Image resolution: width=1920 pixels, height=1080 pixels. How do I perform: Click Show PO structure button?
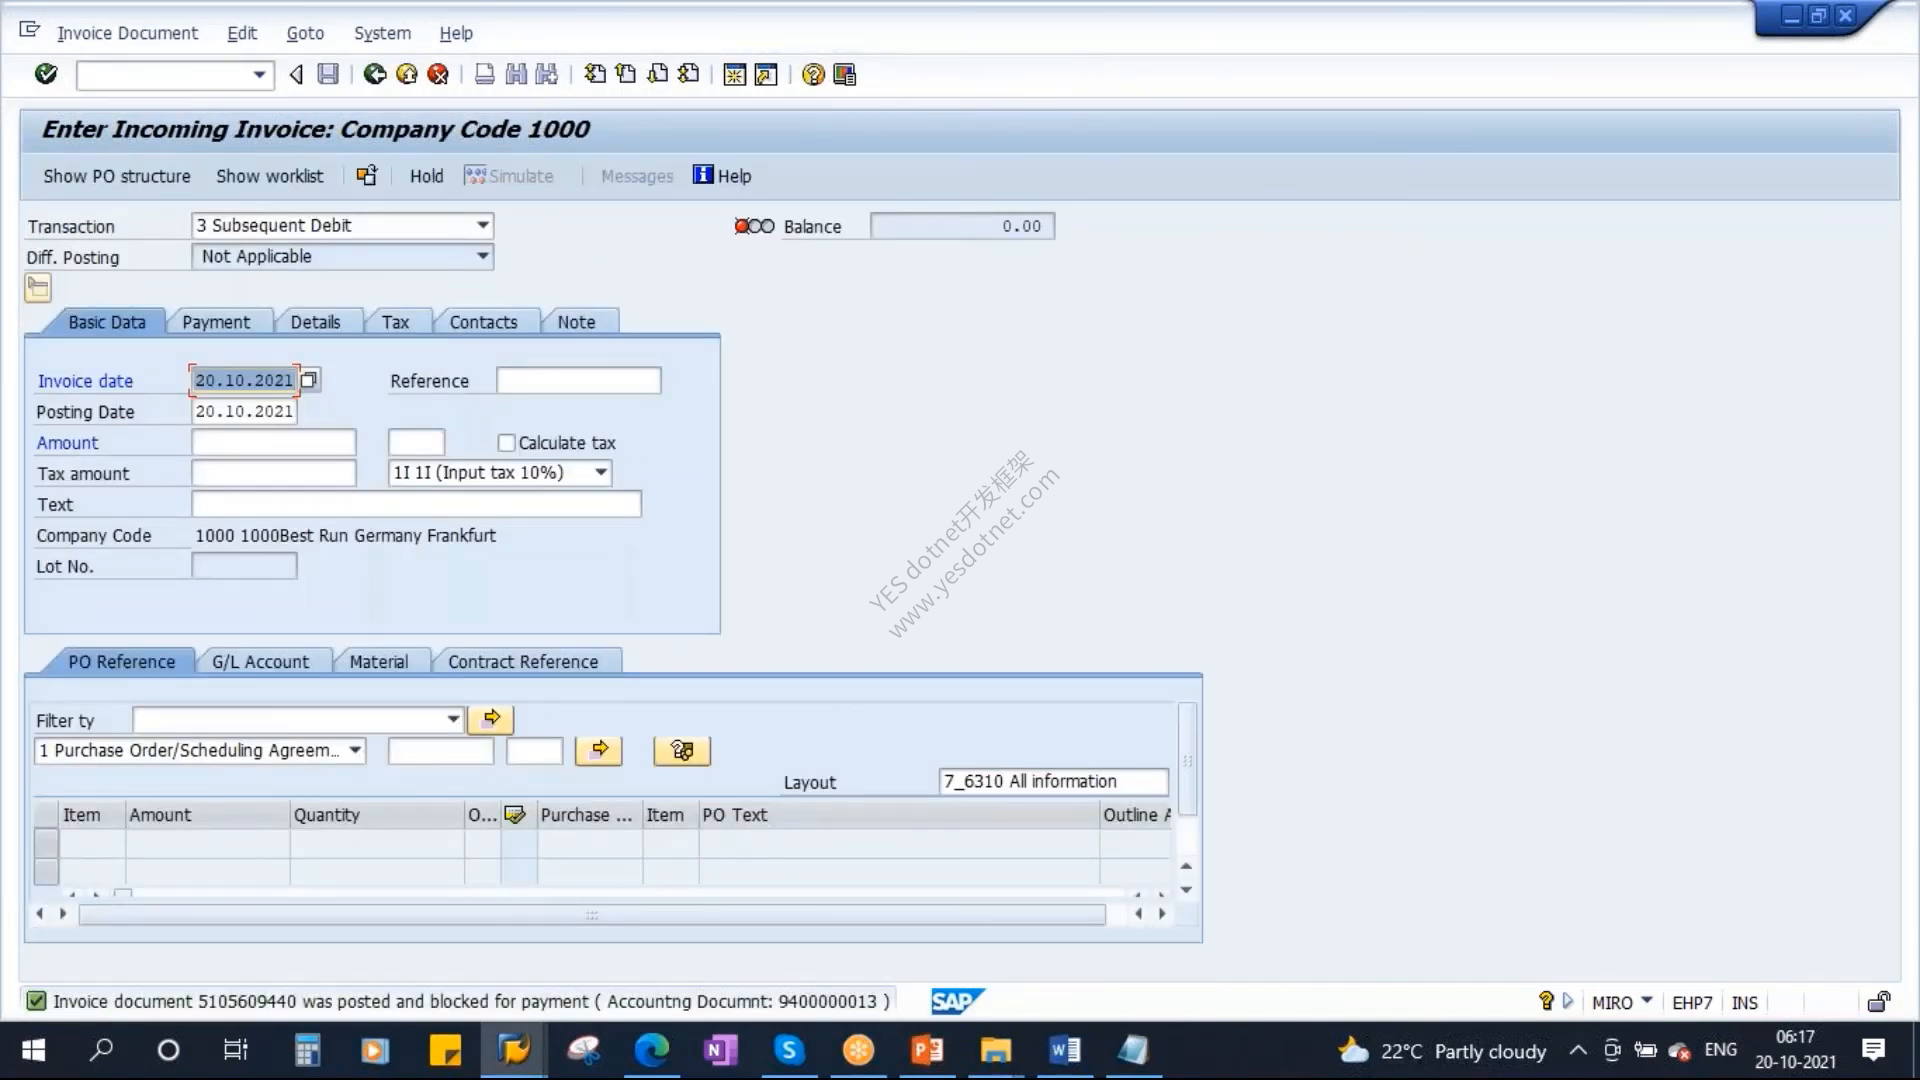(117, 176)
